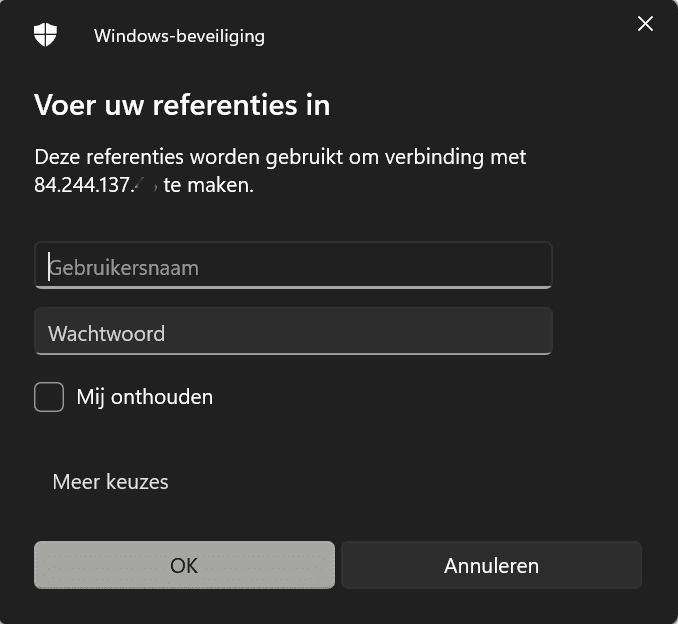Cancel the dialog via Annuleren
This screenshot has width=678, height=624.
point(491,565)
